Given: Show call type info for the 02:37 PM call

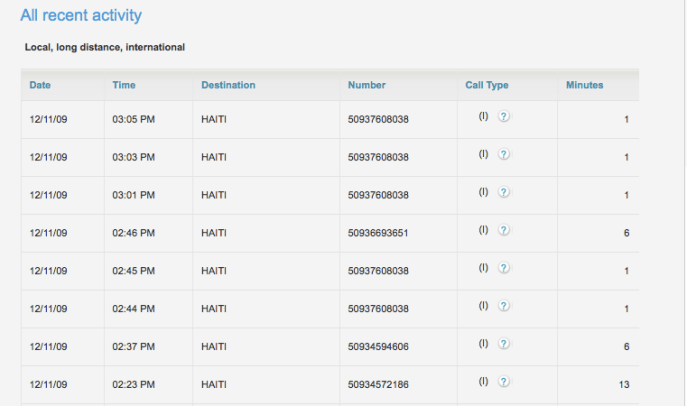Looking at the screenshot, I should pyautogui.click(x=504, y=344).
